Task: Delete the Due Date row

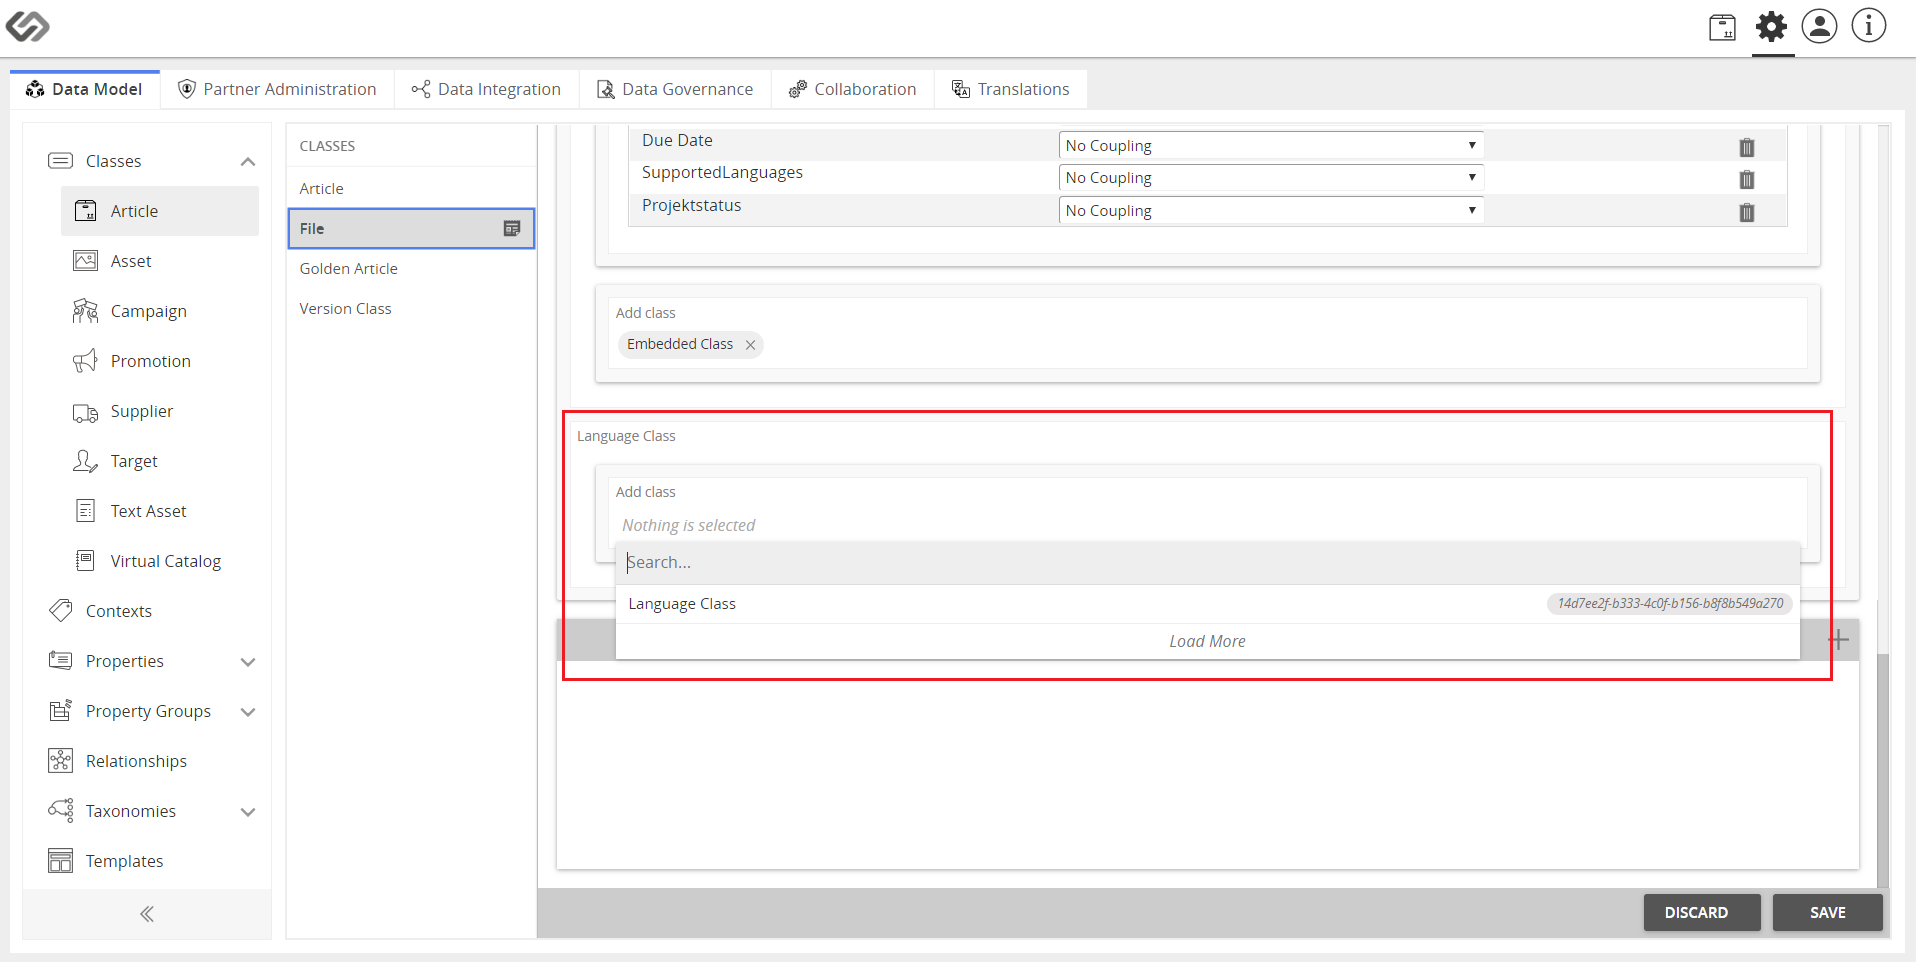Action: coord(1747,147)
